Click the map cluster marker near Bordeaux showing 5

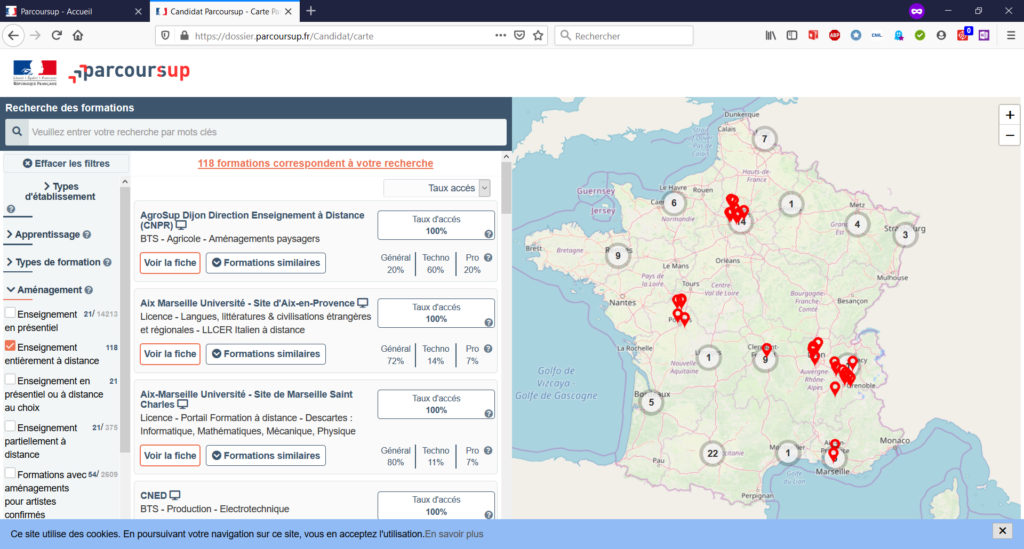click(x=650, y=402)
